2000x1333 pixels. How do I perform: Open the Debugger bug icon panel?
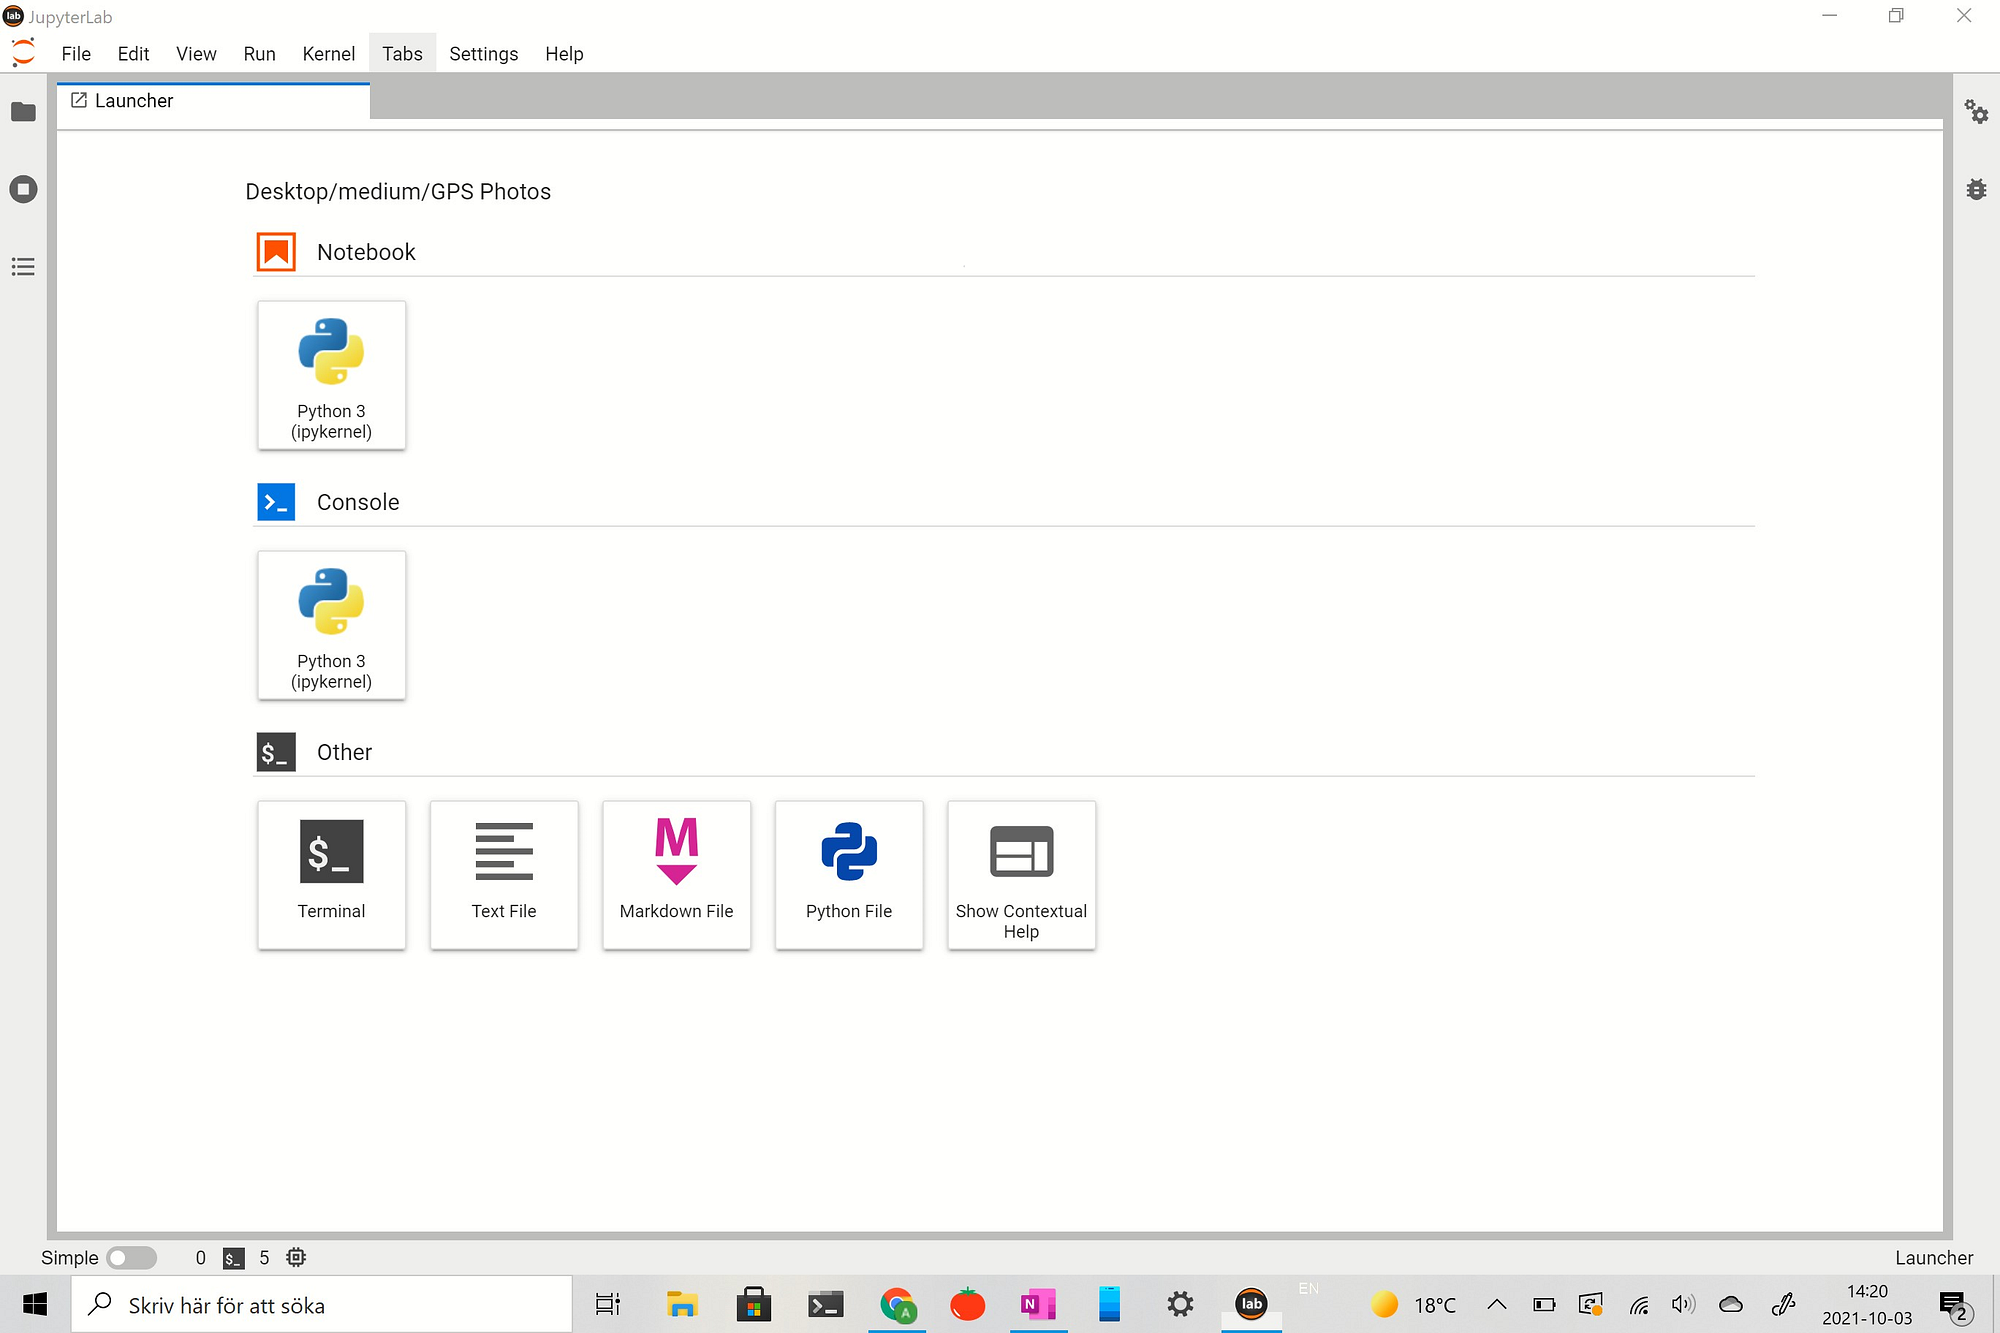click(1976, 189)
